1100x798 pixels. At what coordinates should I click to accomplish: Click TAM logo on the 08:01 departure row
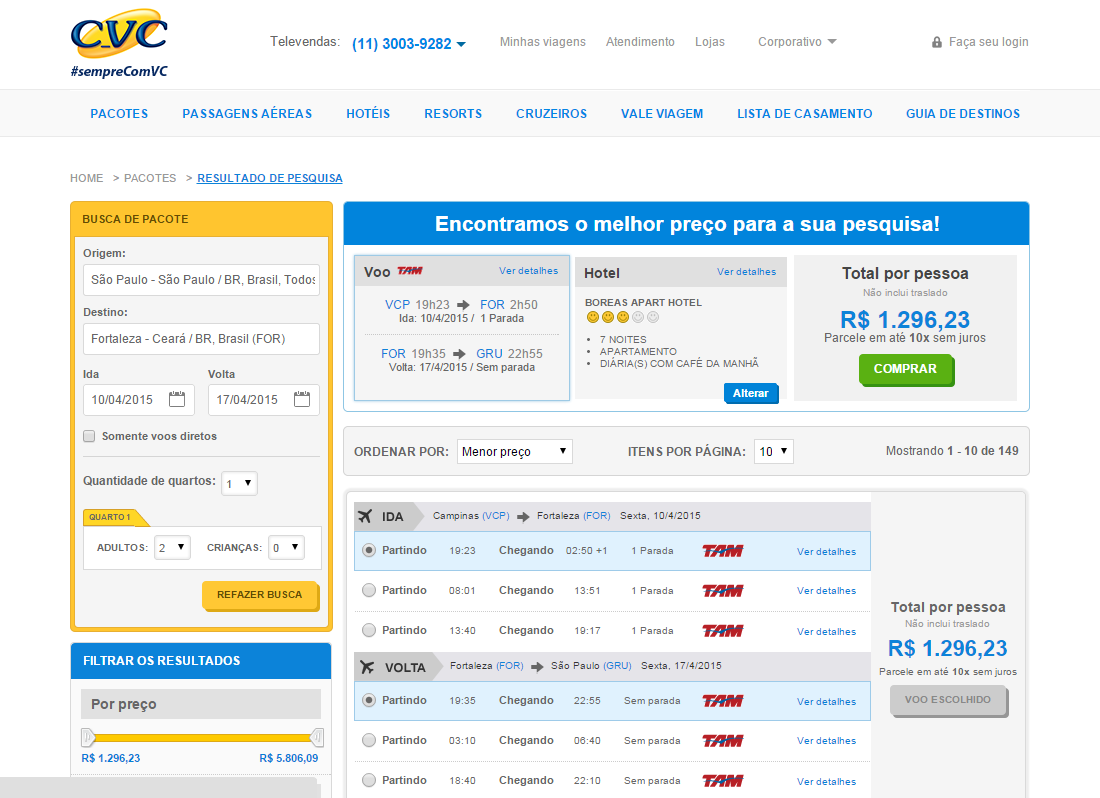point(723,591)
